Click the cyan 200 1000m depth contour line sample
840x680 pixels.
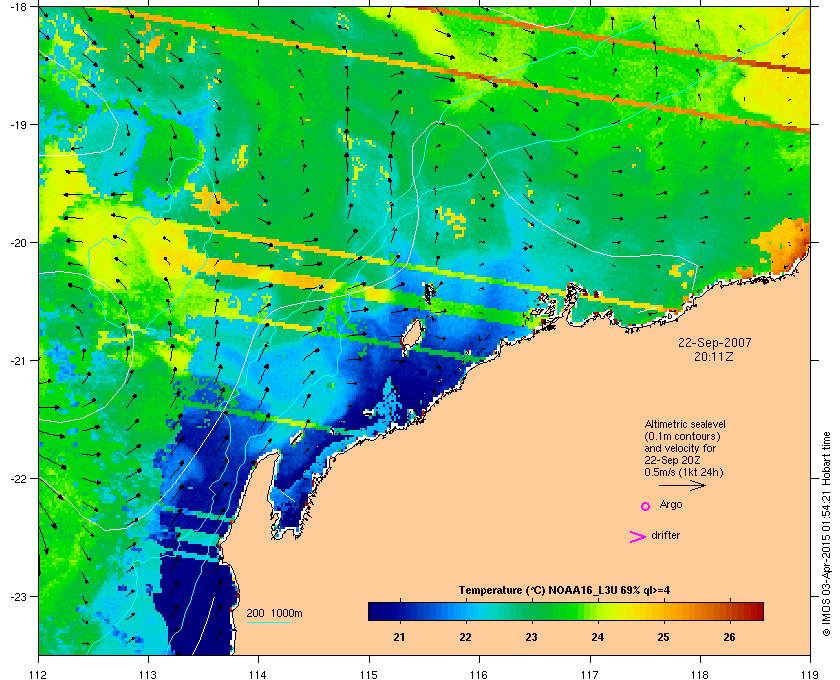click(x=269, y=622)
